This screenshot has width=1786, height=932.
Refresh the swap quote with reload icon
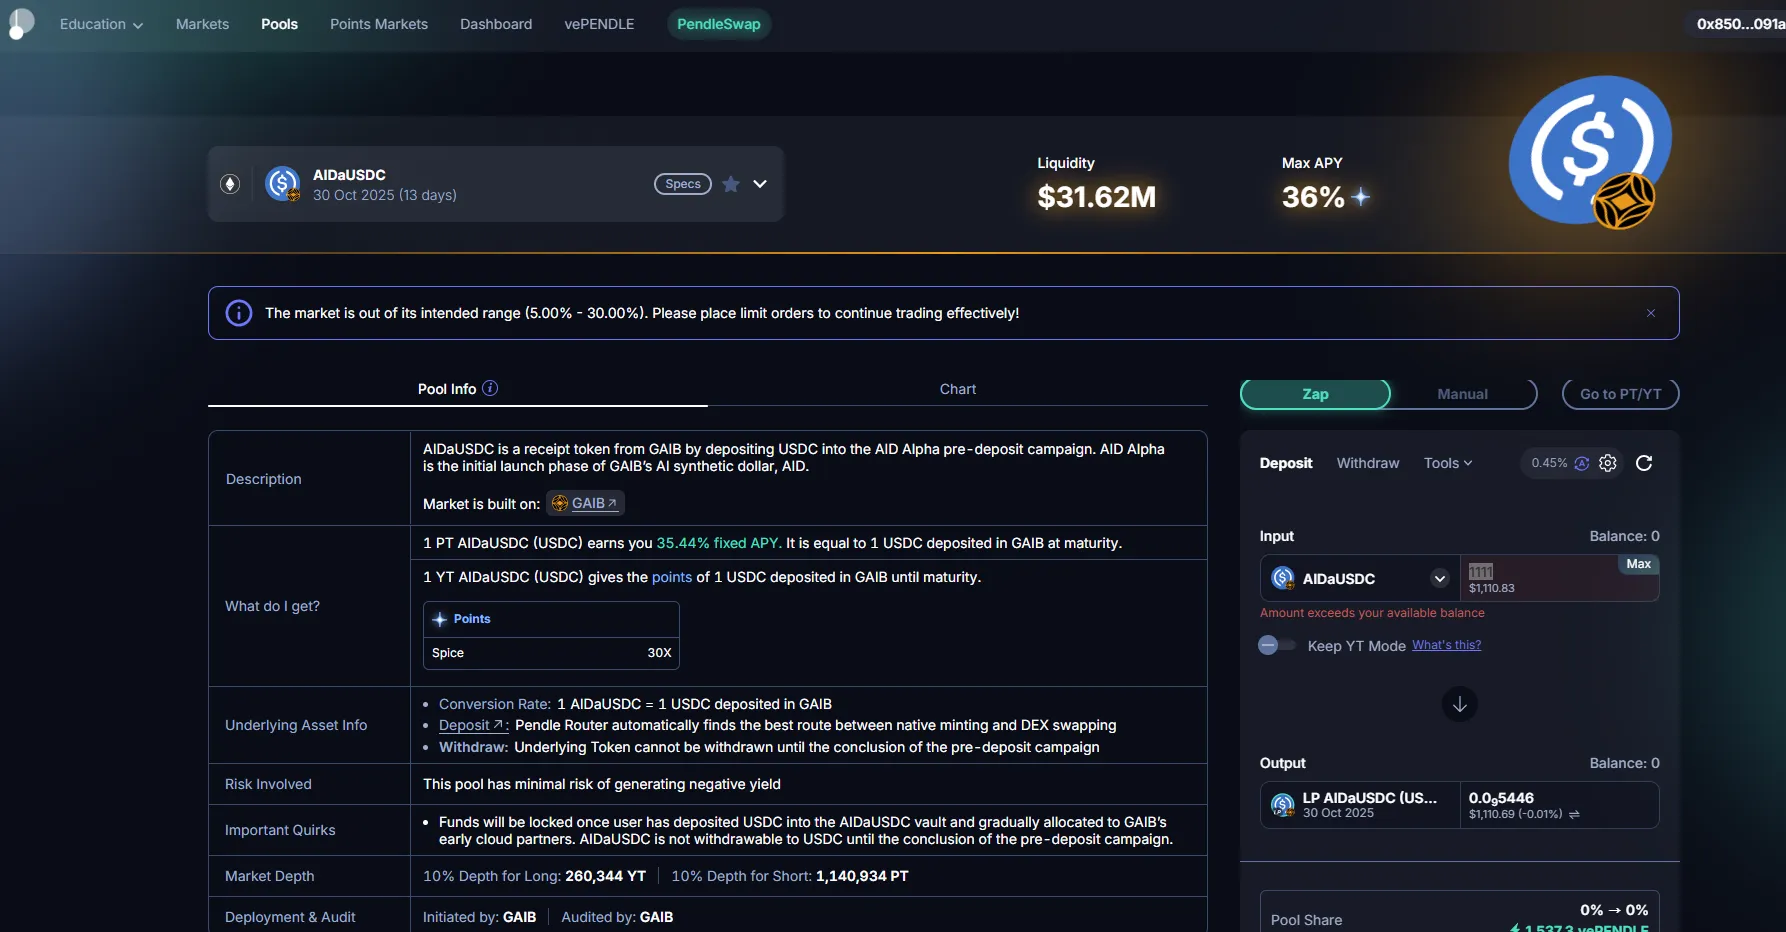[1644, 463]
